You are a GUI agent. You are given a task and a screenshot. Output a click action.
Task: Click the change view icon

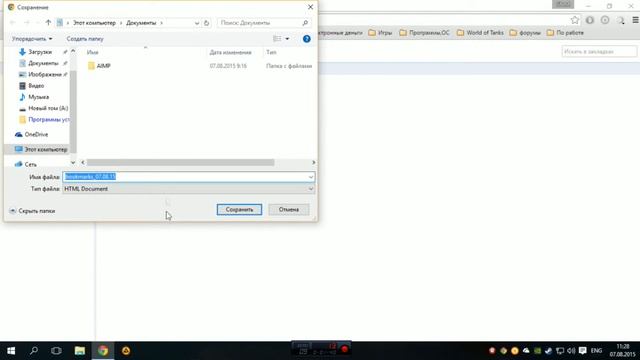click(277, 39)
